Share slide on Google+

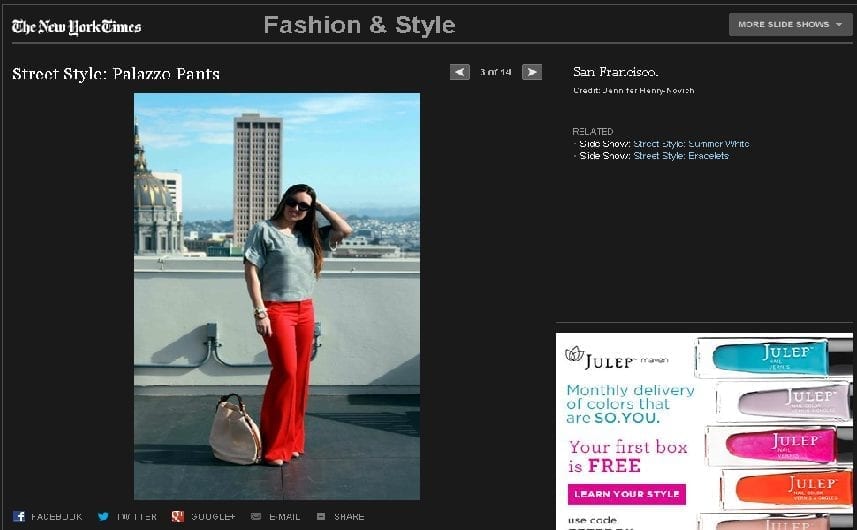tap(203, 517)
